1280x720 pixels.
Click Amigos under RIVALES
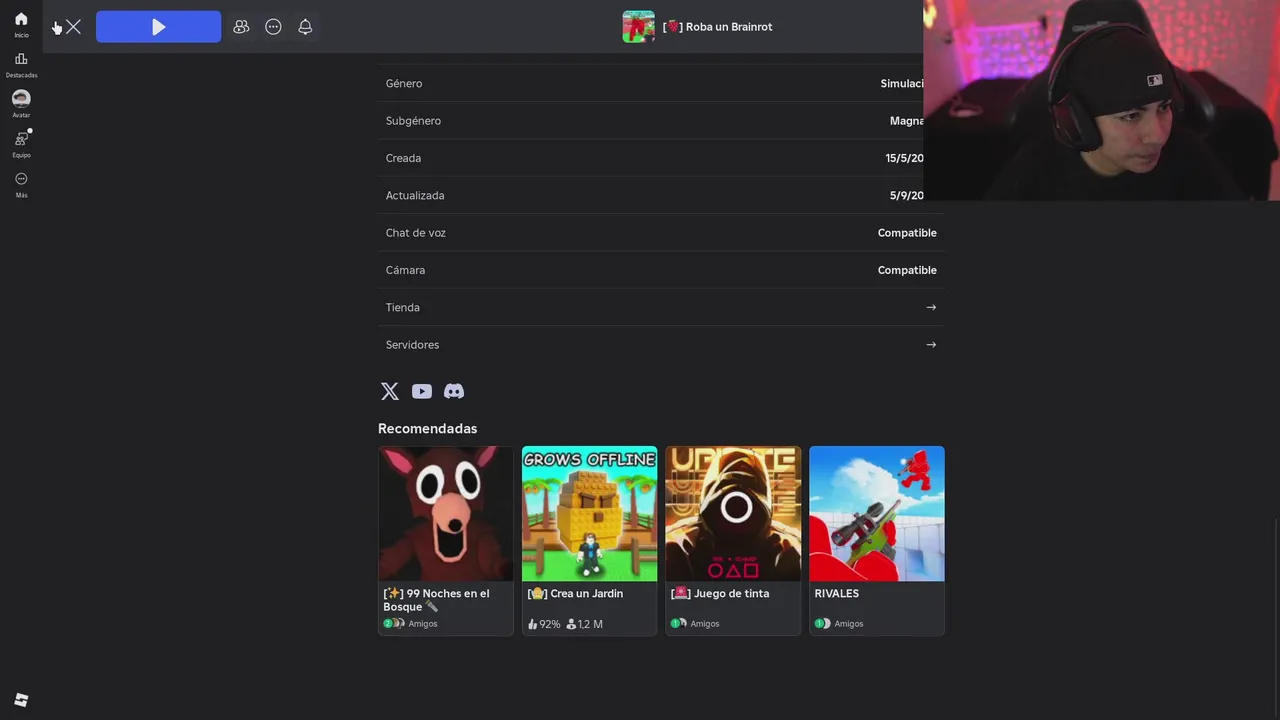tap(848, 624)
